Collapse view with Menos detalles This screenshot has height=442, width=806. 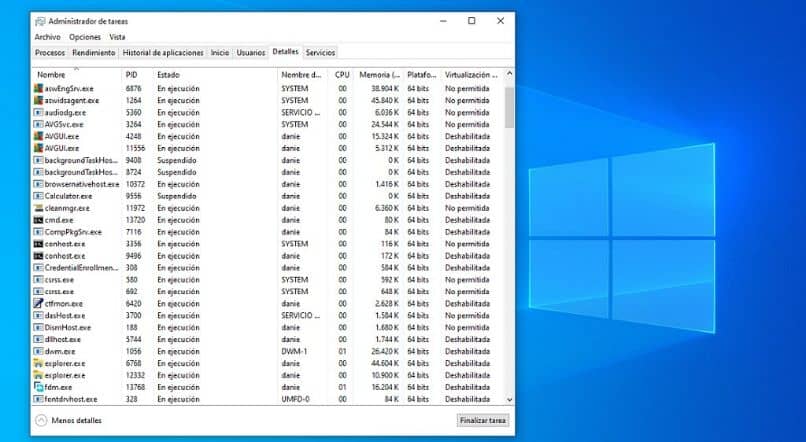[x=69, y=420]
